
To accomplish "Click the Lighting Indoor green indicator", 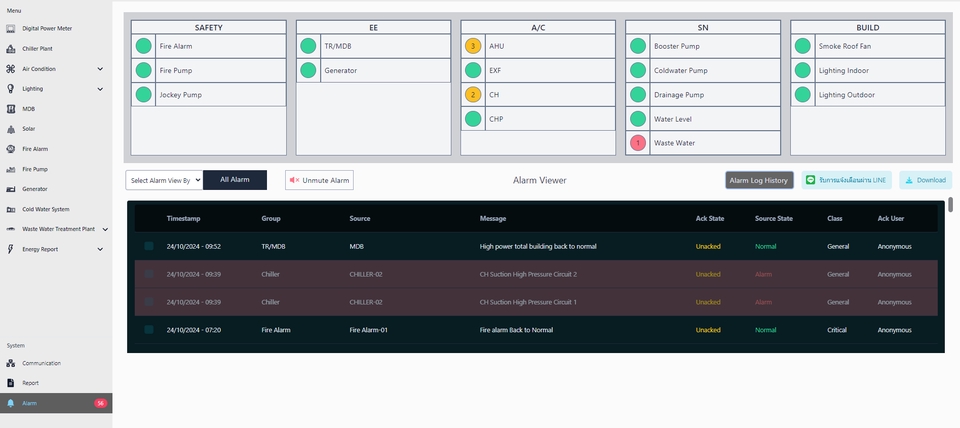I will click(803, 70).
